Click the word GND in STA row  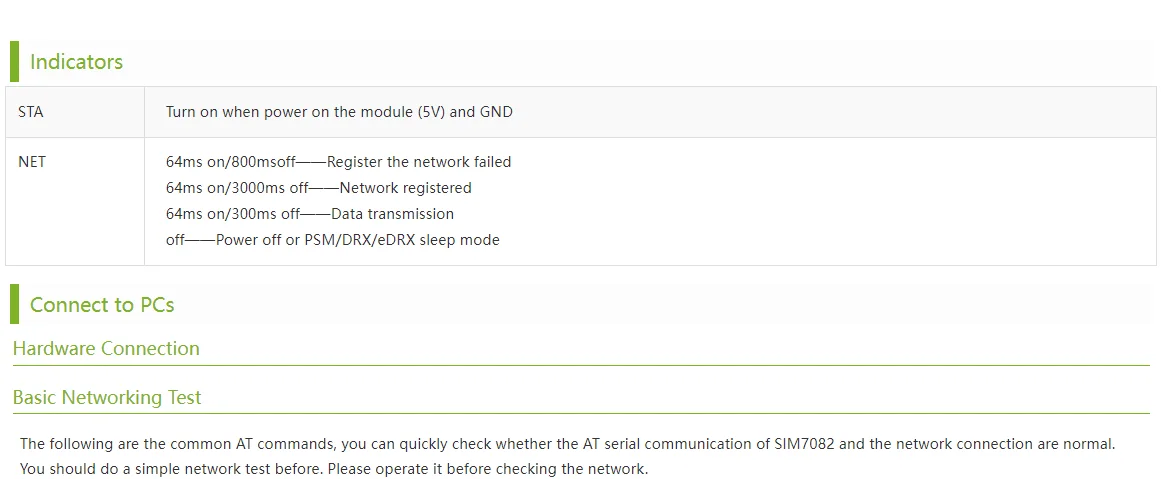[496, 112]
